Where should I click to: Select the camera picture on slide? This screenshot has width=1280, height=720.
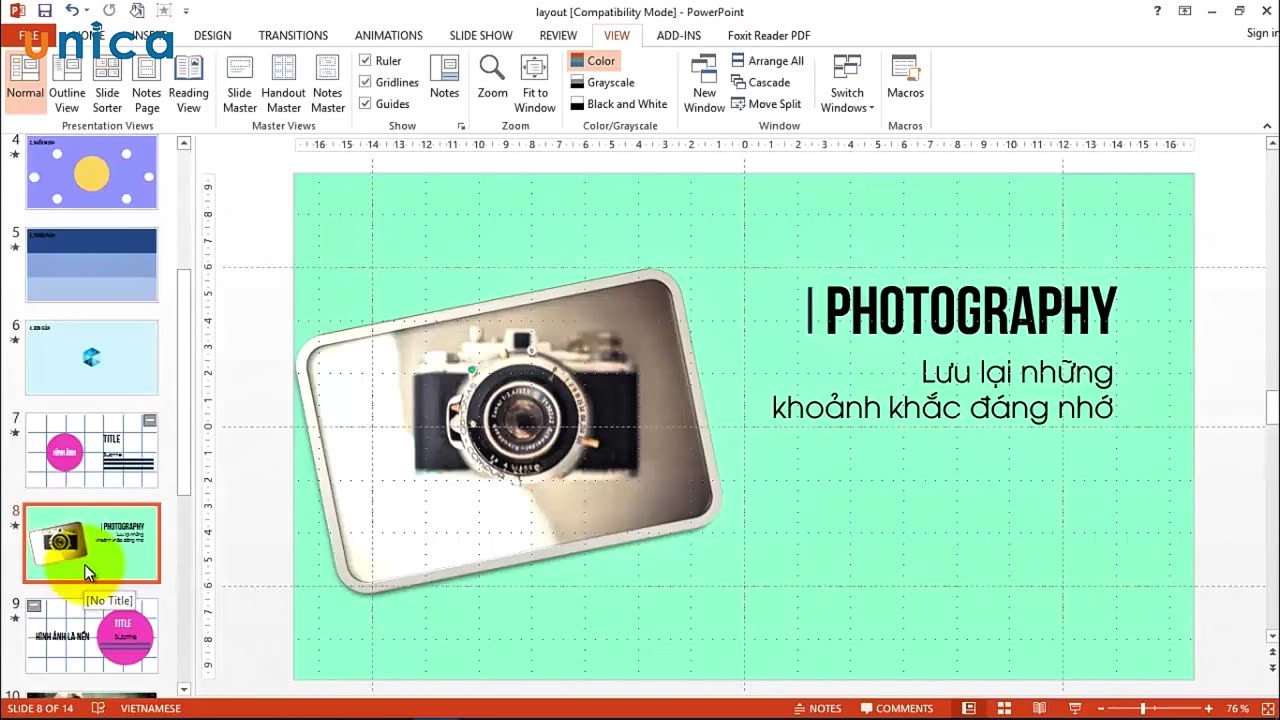508,431
